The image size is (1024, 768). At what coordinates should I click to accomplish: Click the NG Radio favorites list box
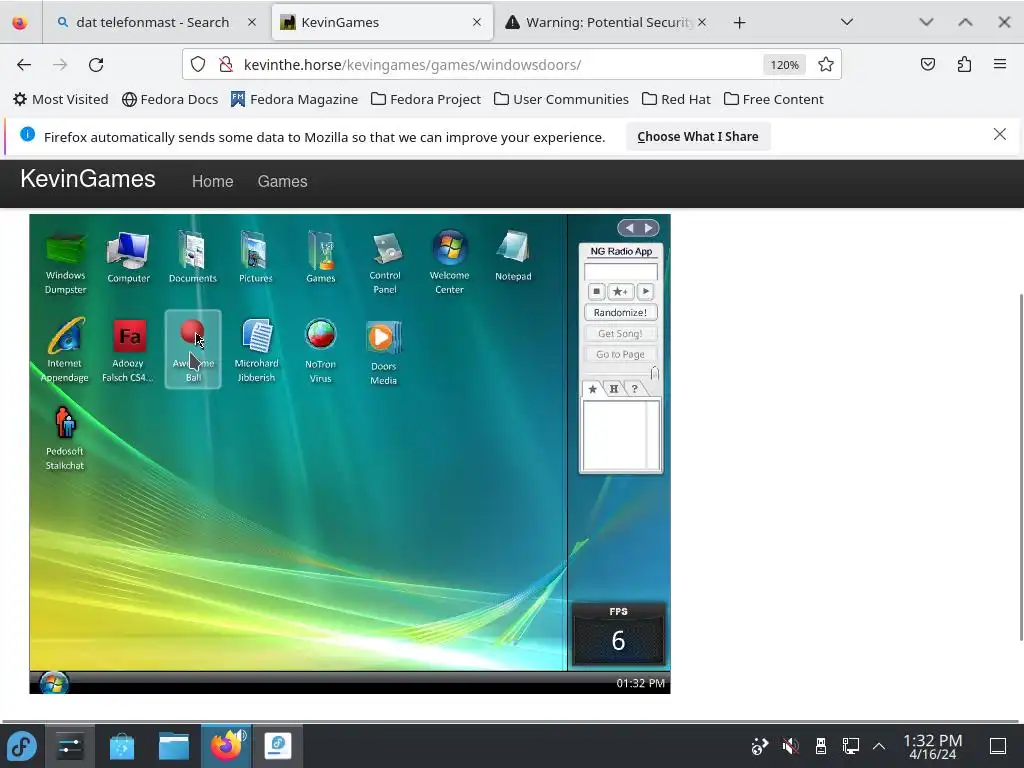click(x=620, y=435)
